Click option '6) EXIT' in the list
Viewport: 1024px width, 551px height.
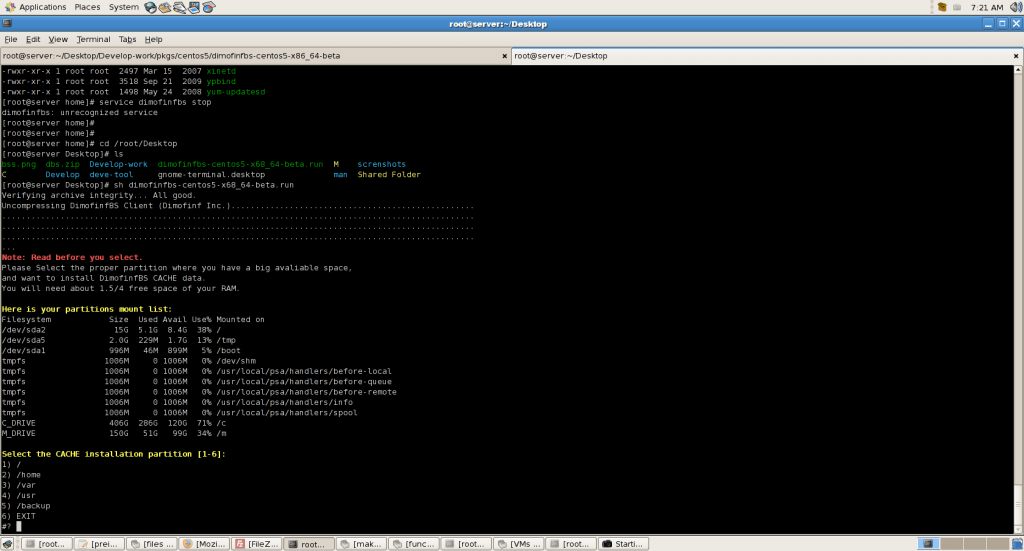pos(18,516)
